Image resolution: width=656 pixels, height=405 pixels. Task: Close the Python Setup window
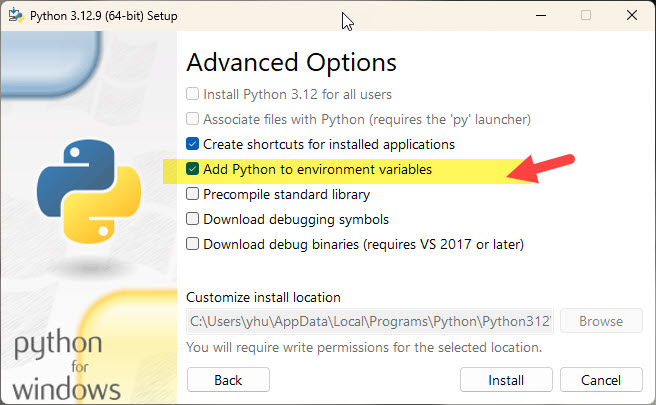(x=632, y=15)
